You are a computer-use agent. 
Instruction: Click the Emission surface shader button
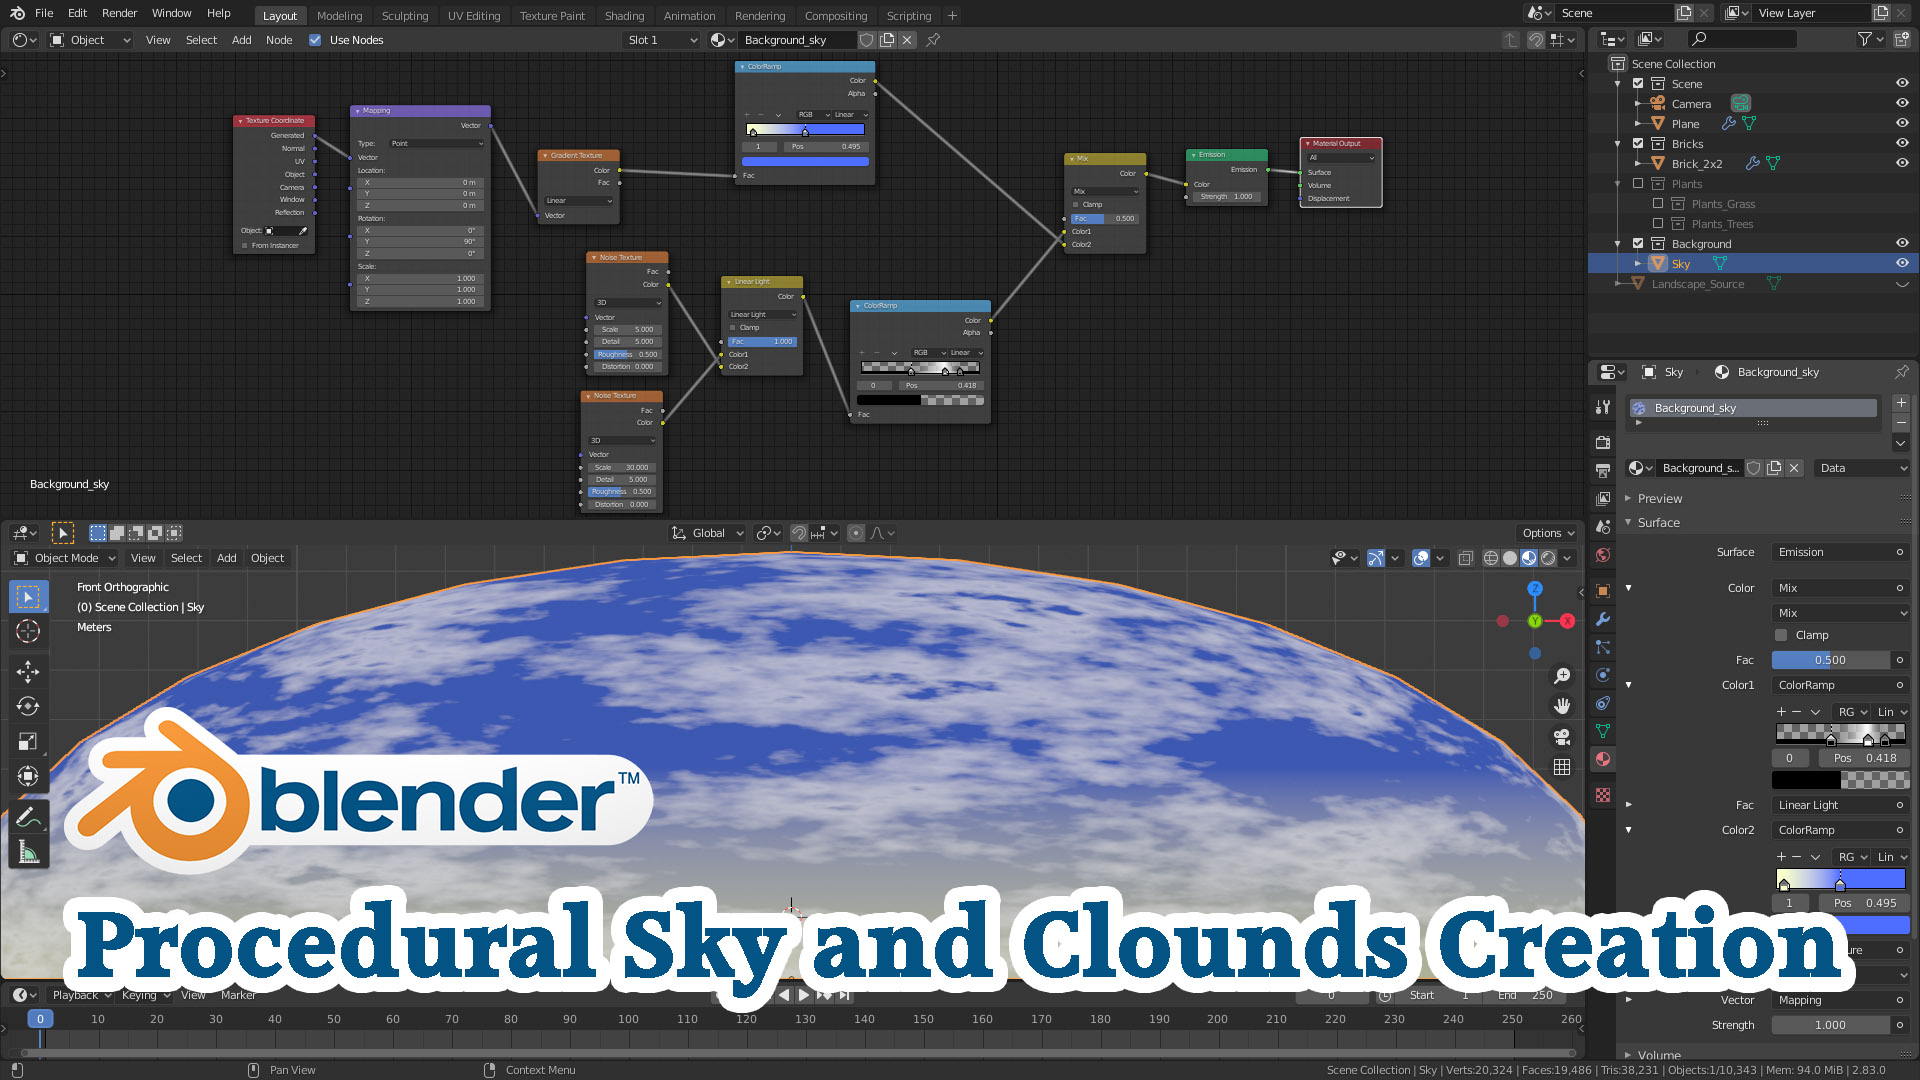pos(1840,552)
